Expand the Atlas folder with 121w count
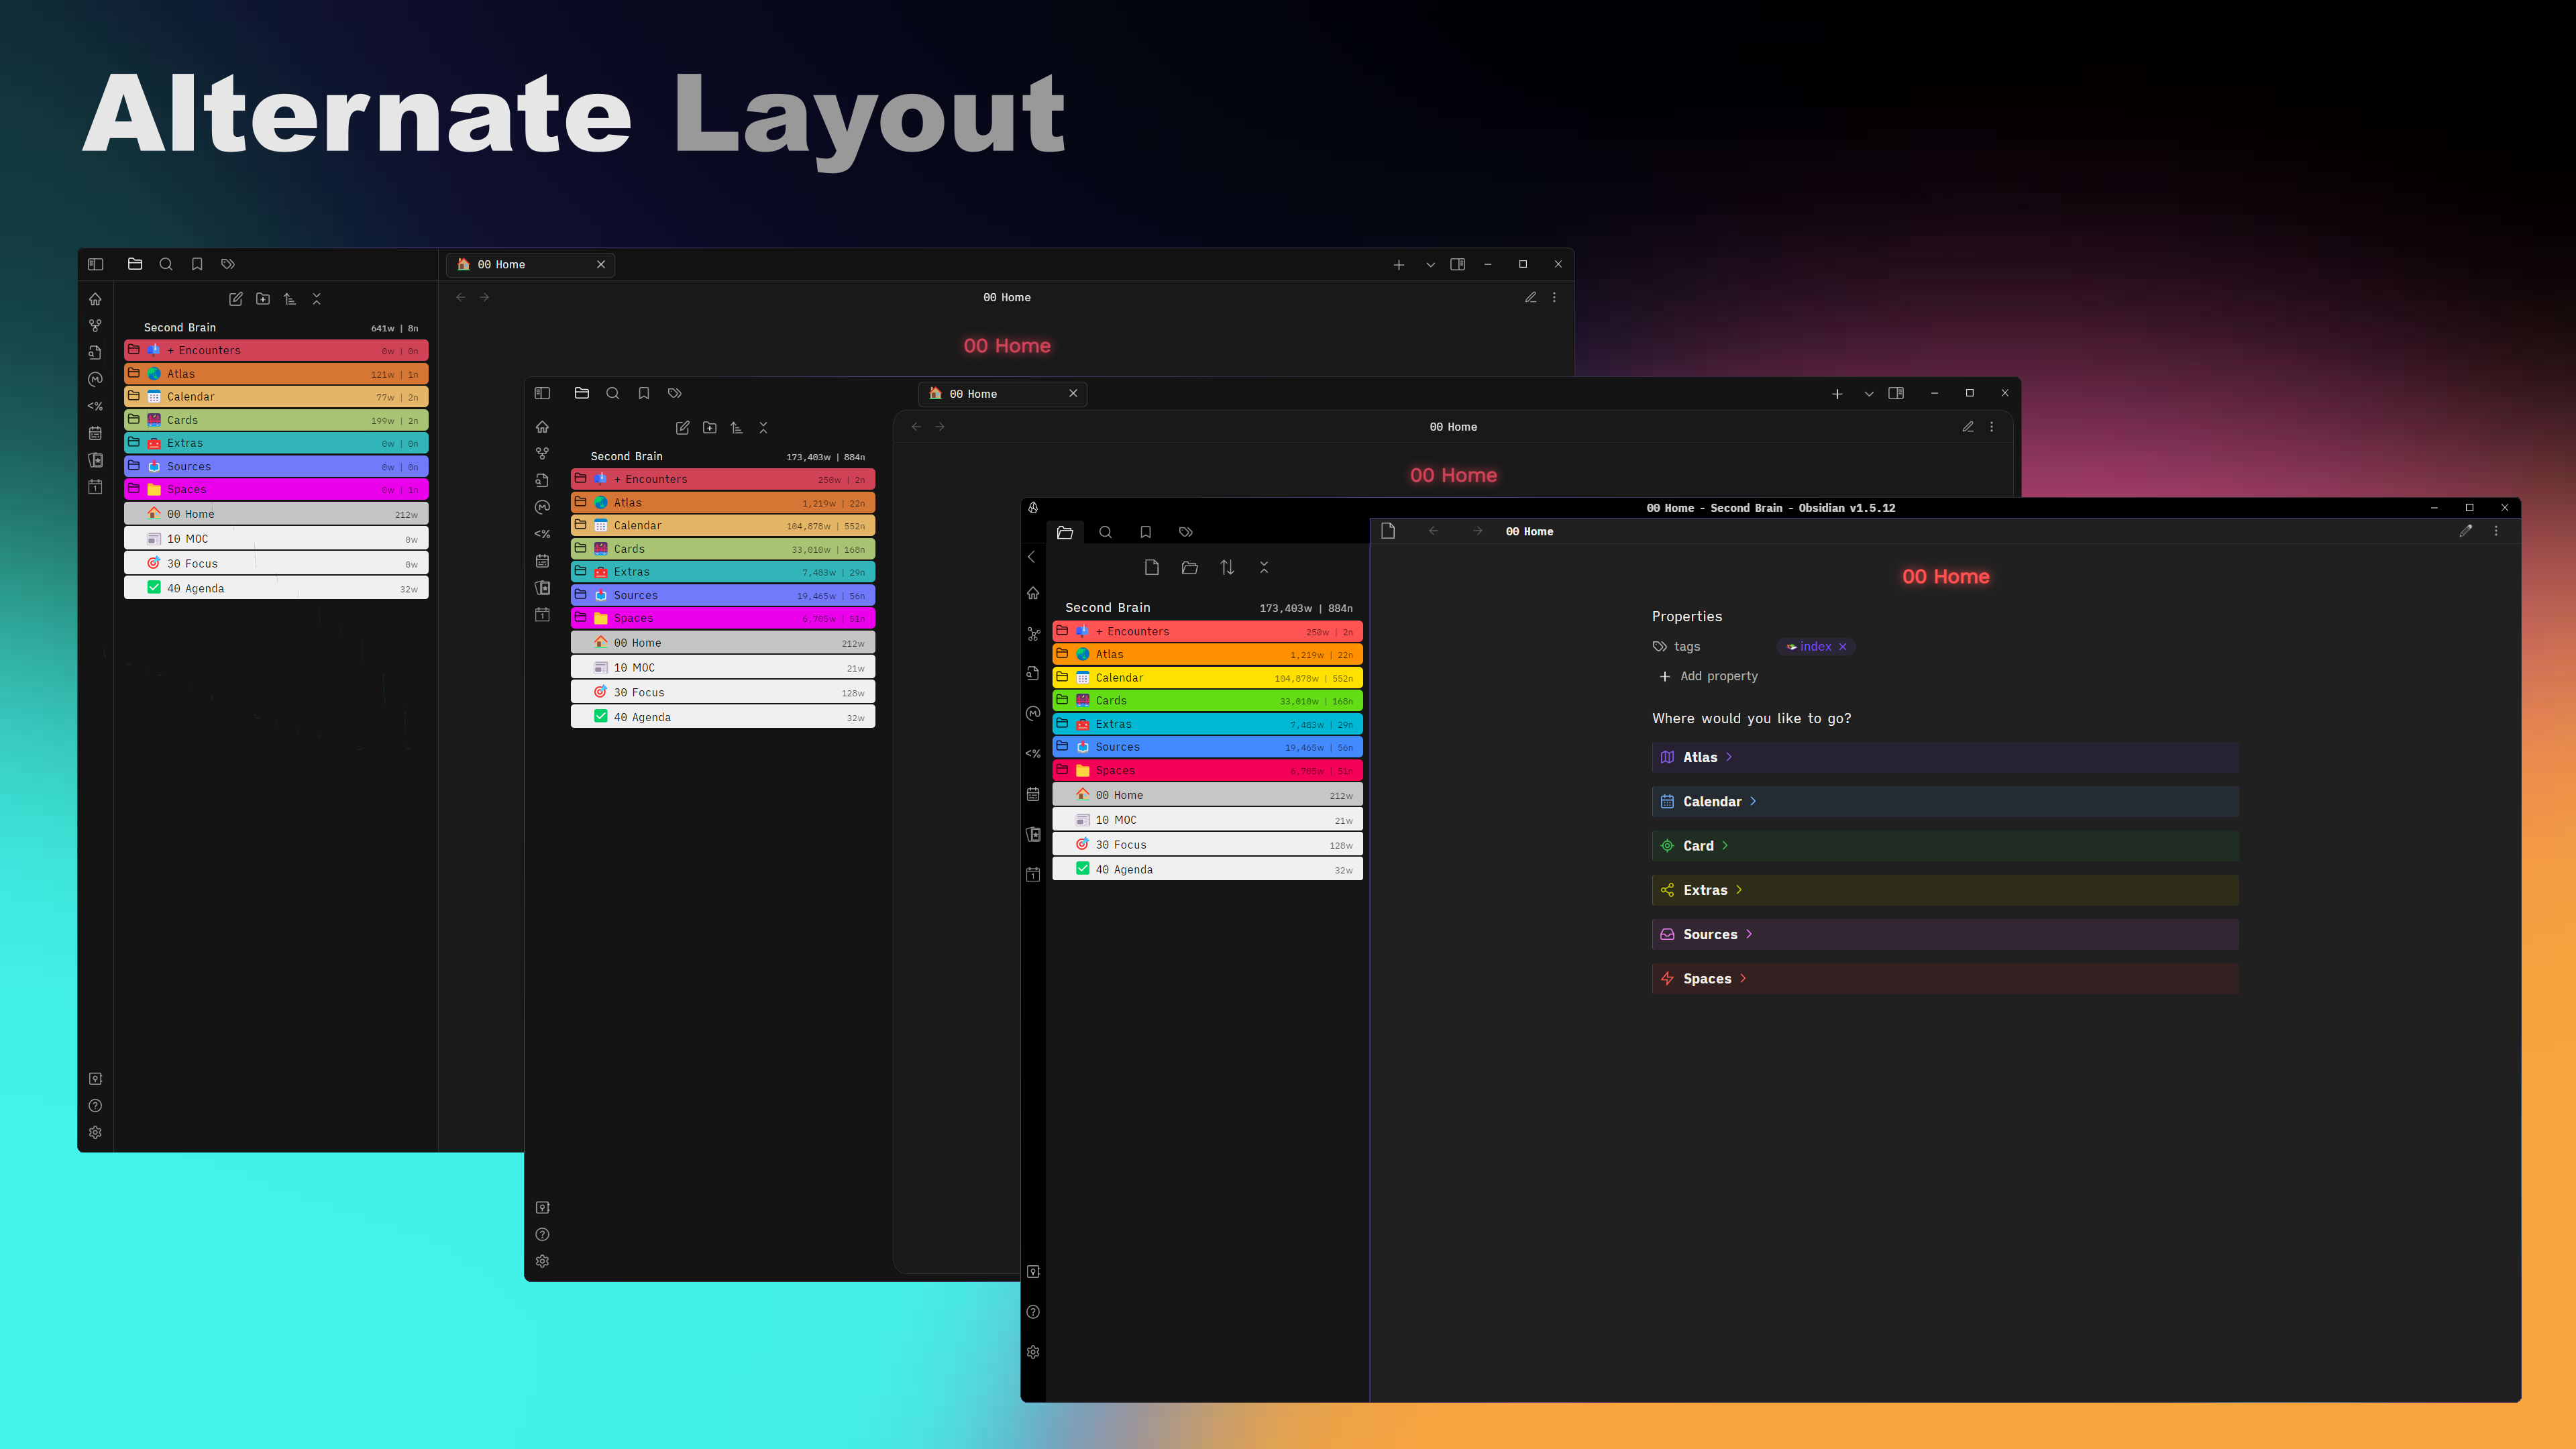The height and width of the screenshot is (1449, 2576). [276, 373]
